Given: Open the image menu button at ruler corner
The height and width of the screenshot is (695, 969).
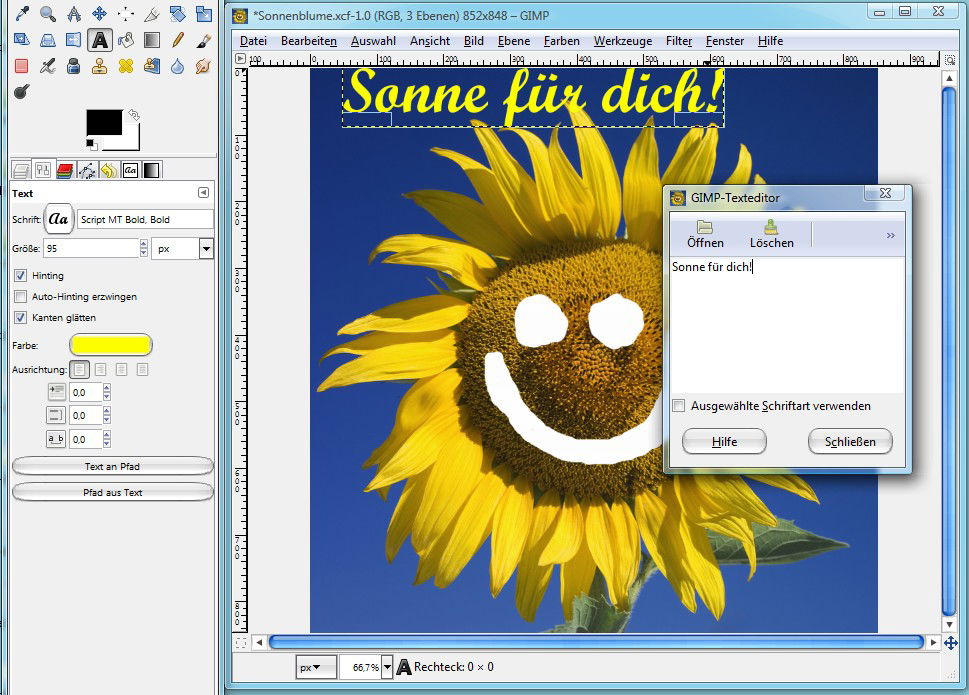Looking at the screenshot, I should click(x=240, y=59).
